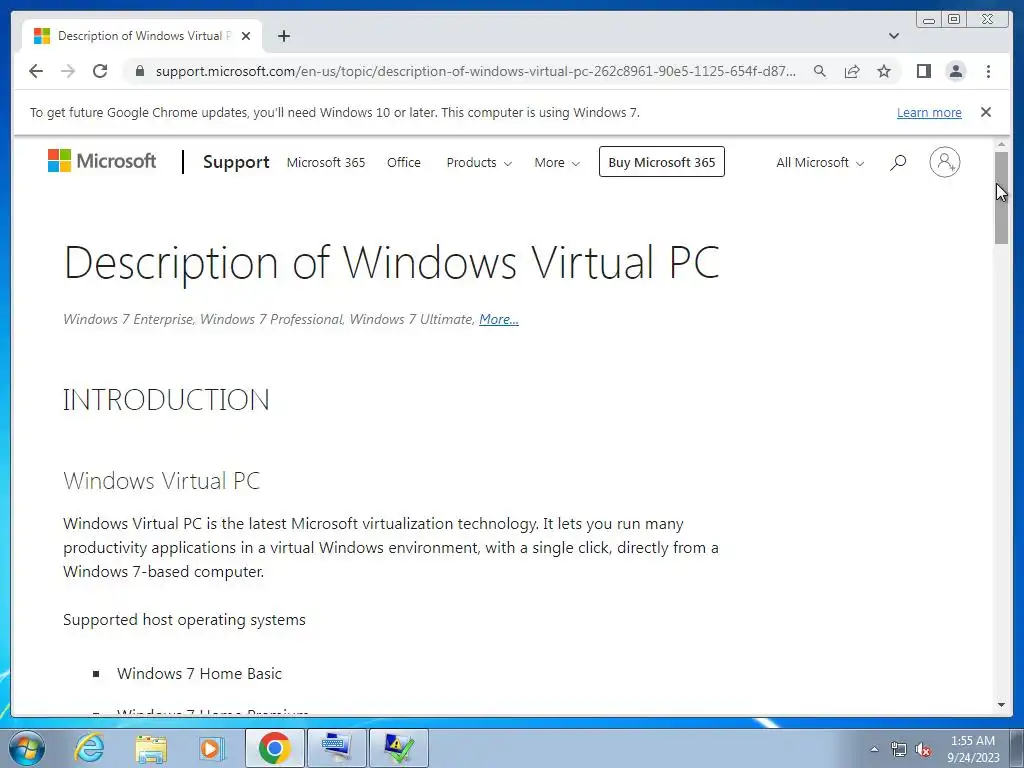Click the scrollbar down arrow
The width and height of the screenshot is (1024, 768).
pyautogui.click(x=1002, y=705)
